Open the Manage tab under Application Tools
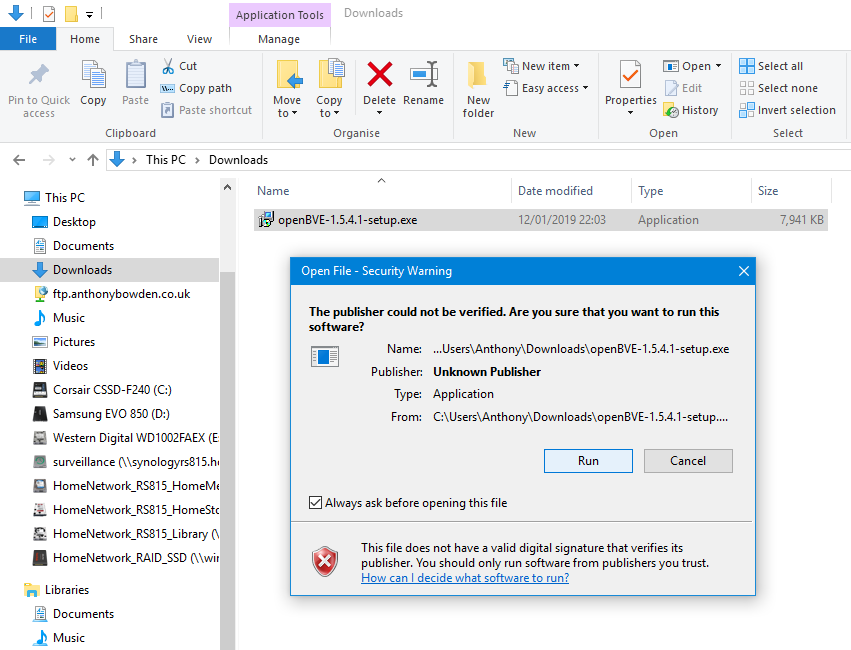Viewport: 851px width, 650px height. click(279, 38)
